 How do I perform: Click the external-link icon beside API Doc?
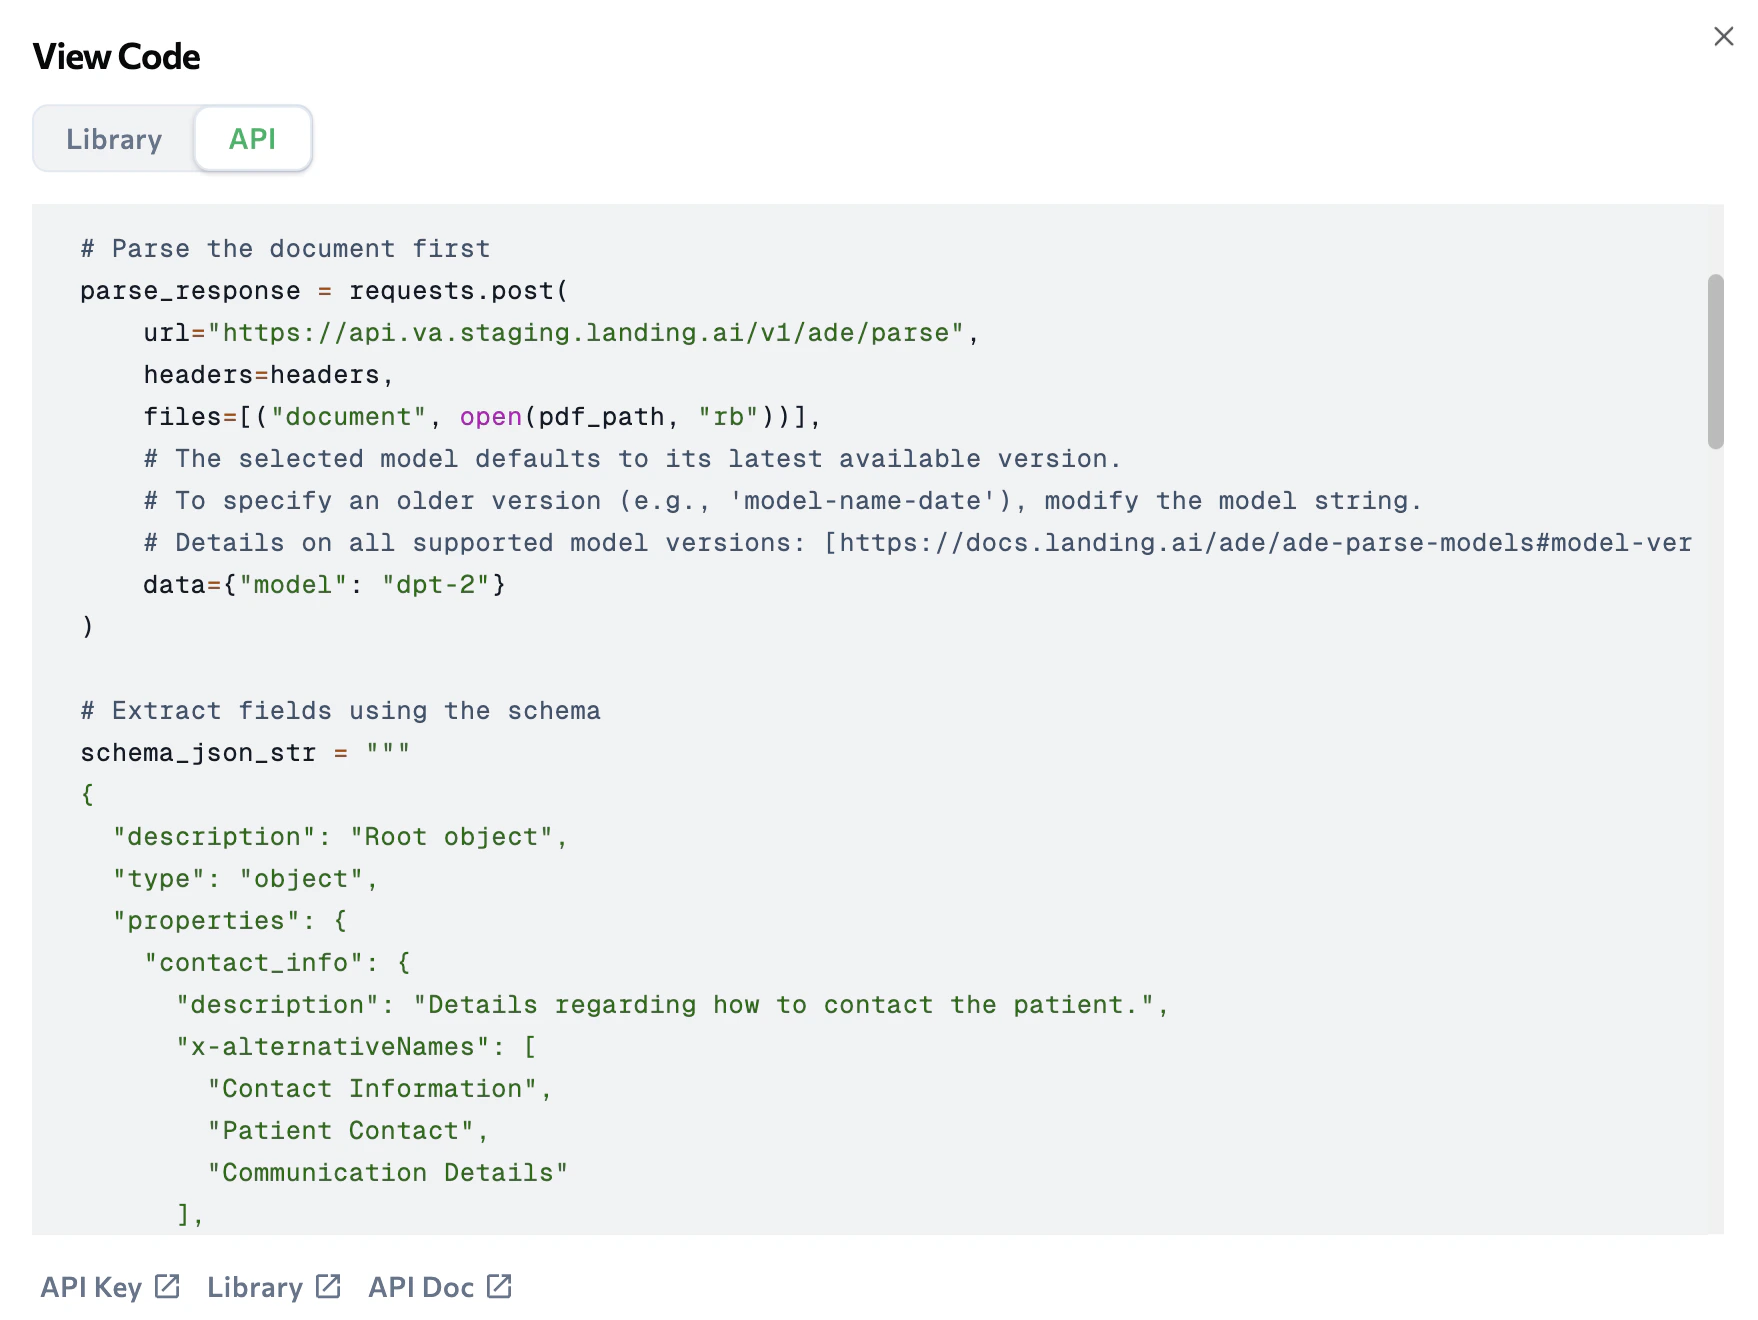(499, 1286)
